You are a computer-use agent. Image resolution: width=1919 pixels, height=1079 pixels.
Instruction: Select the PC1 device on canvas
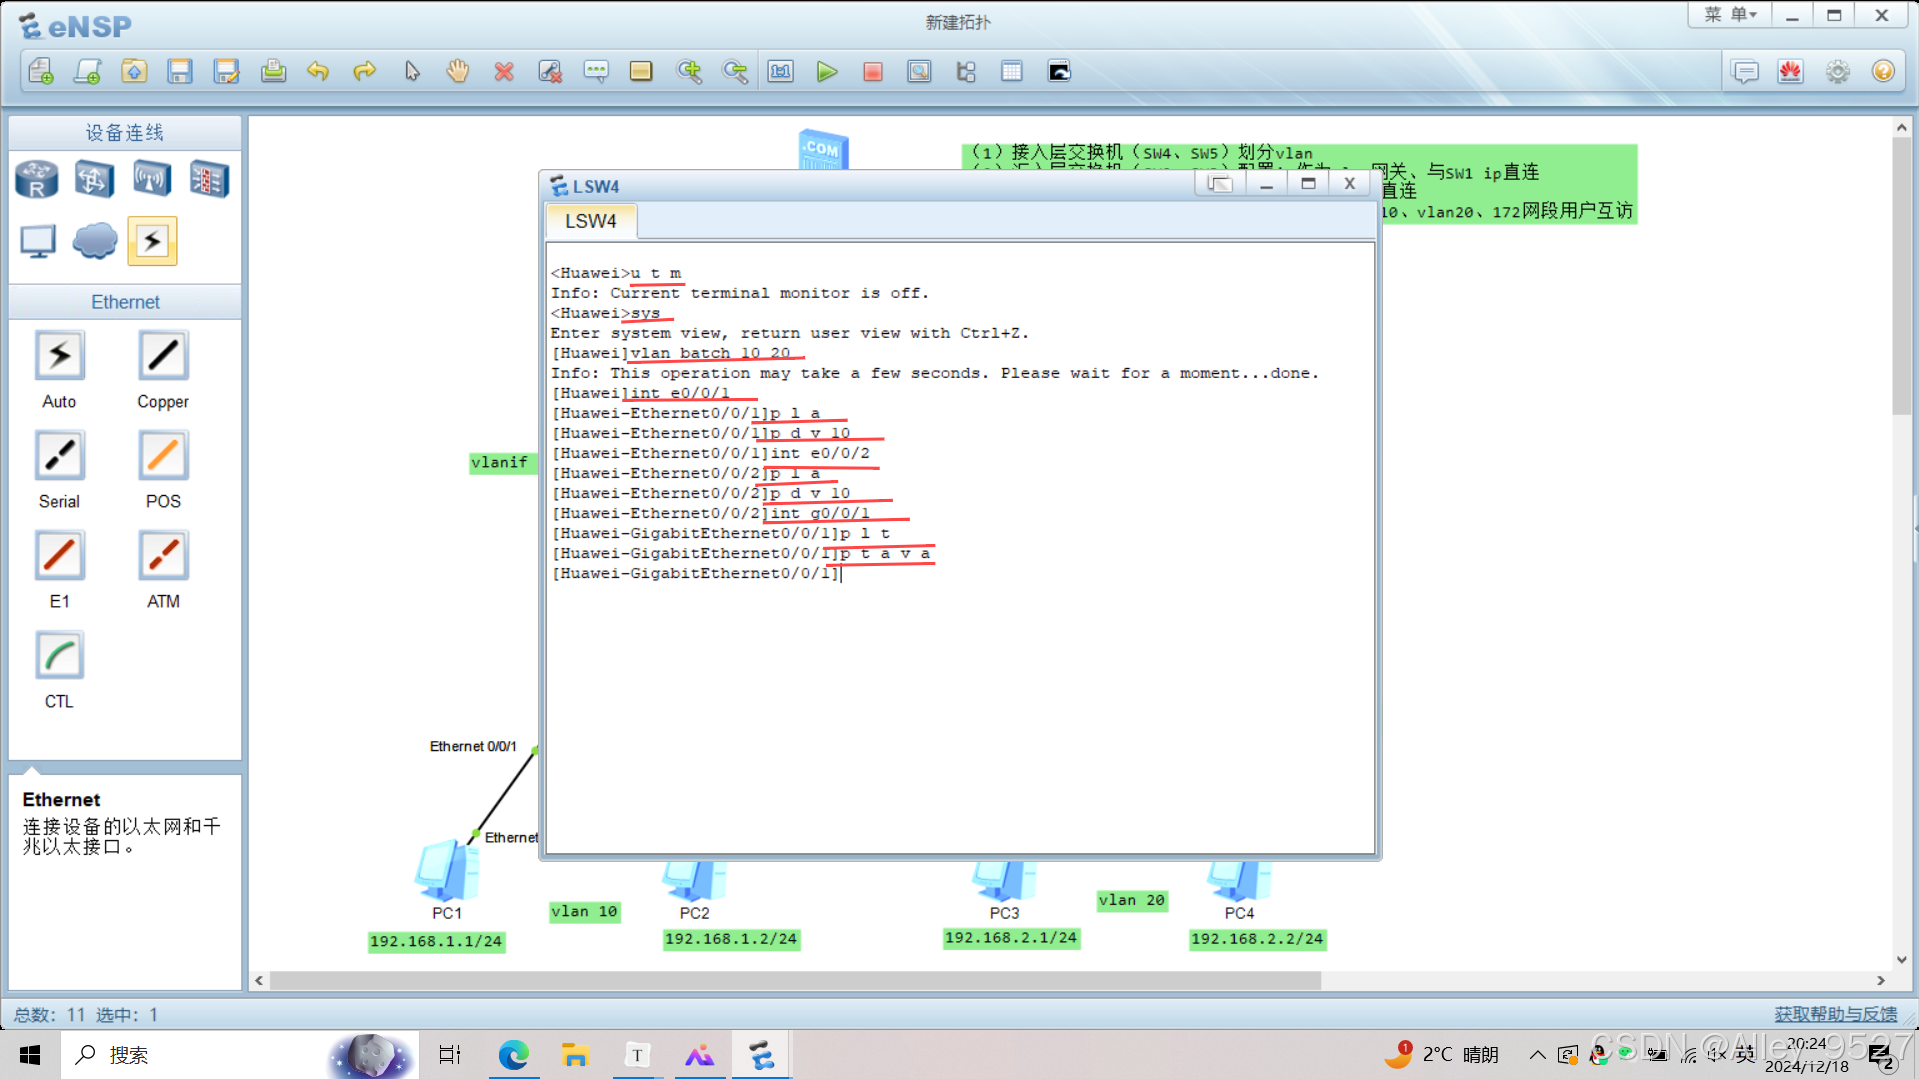tap(447, 872)
